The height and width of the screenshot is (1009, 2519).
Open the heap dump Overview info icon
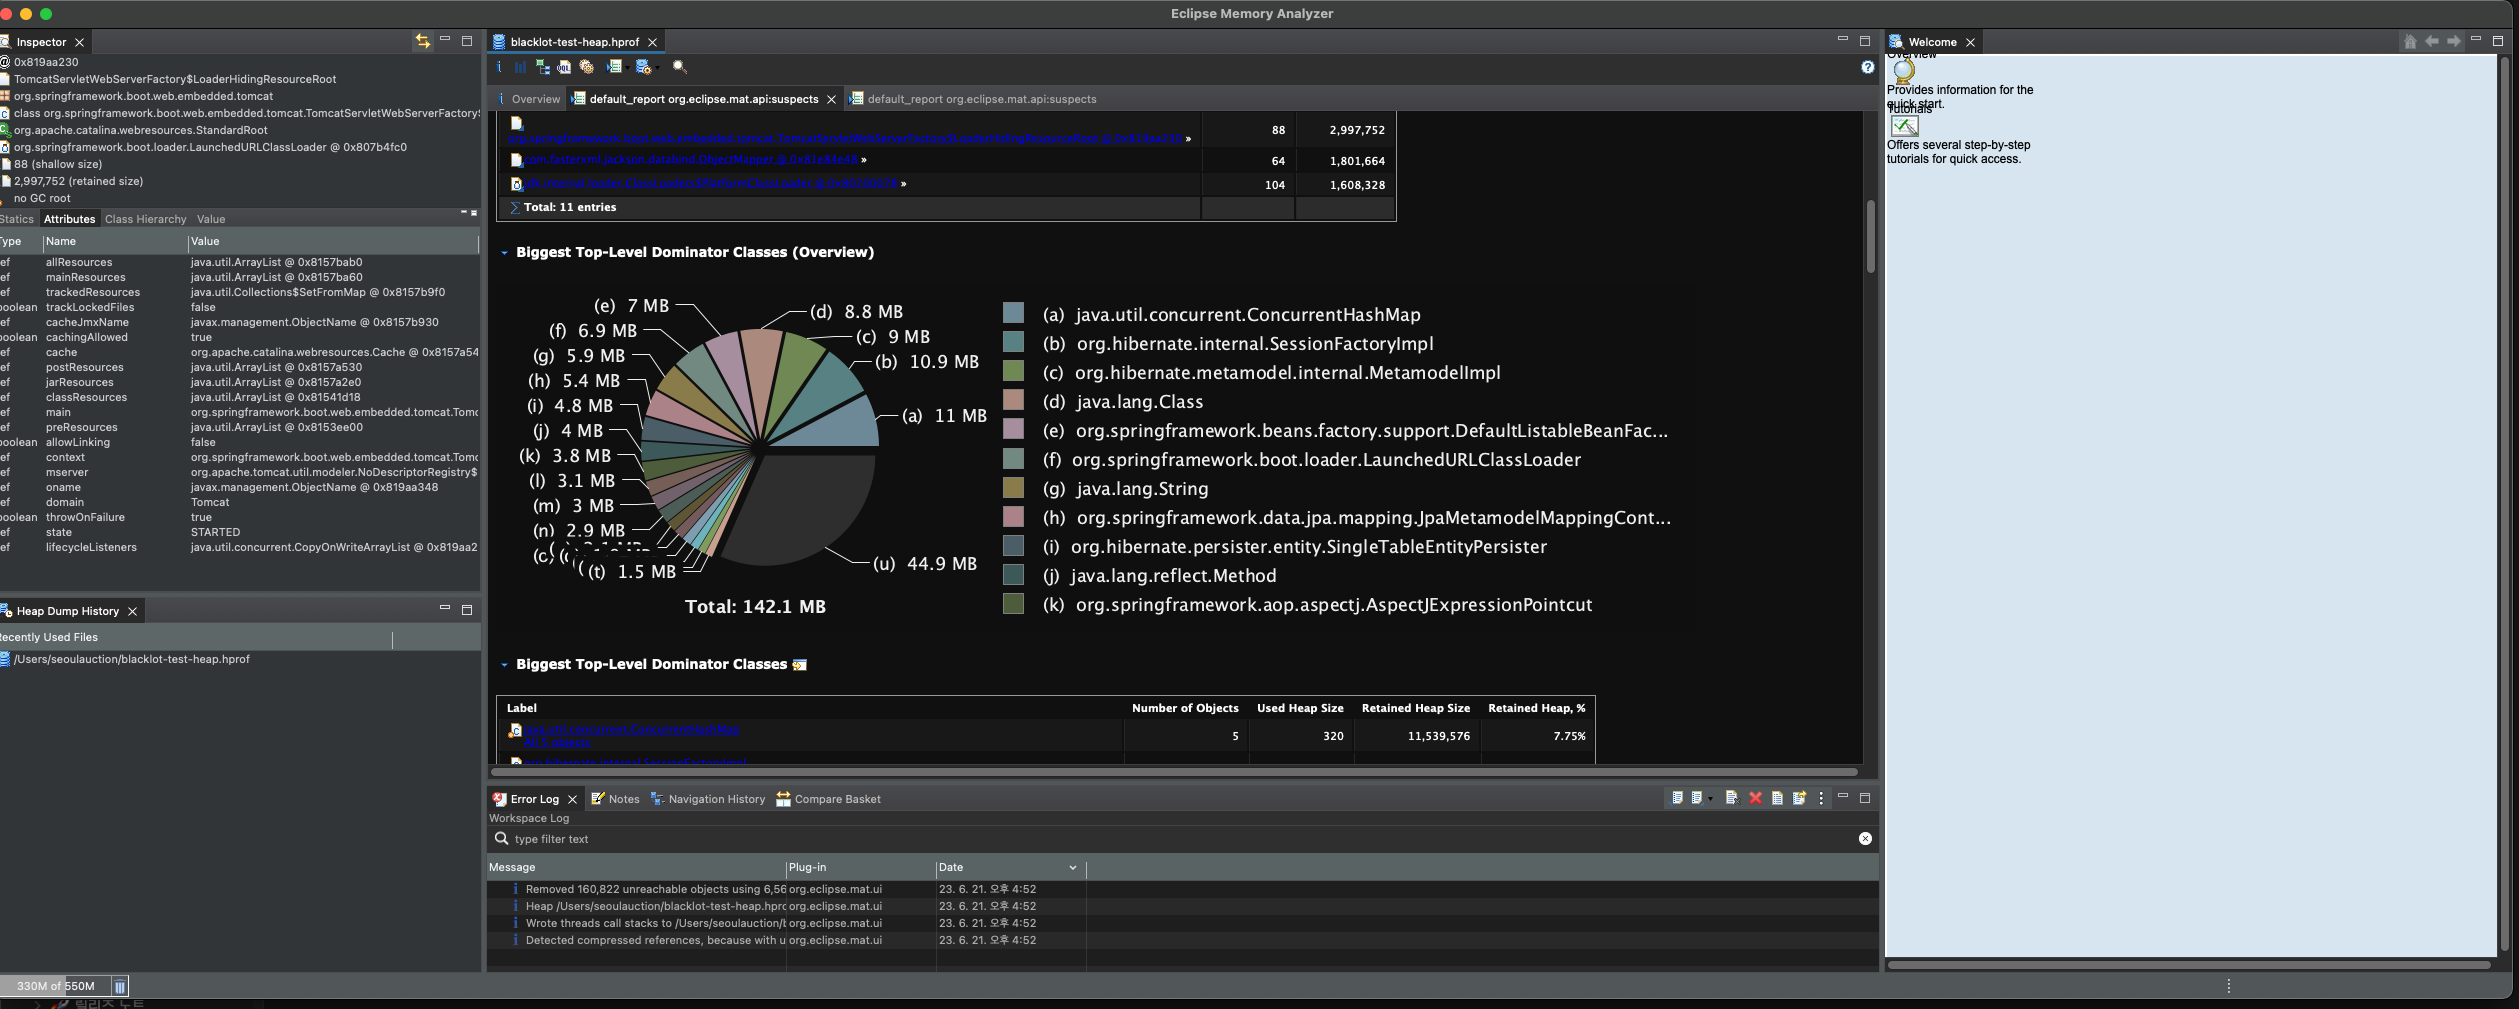[499, 67]
